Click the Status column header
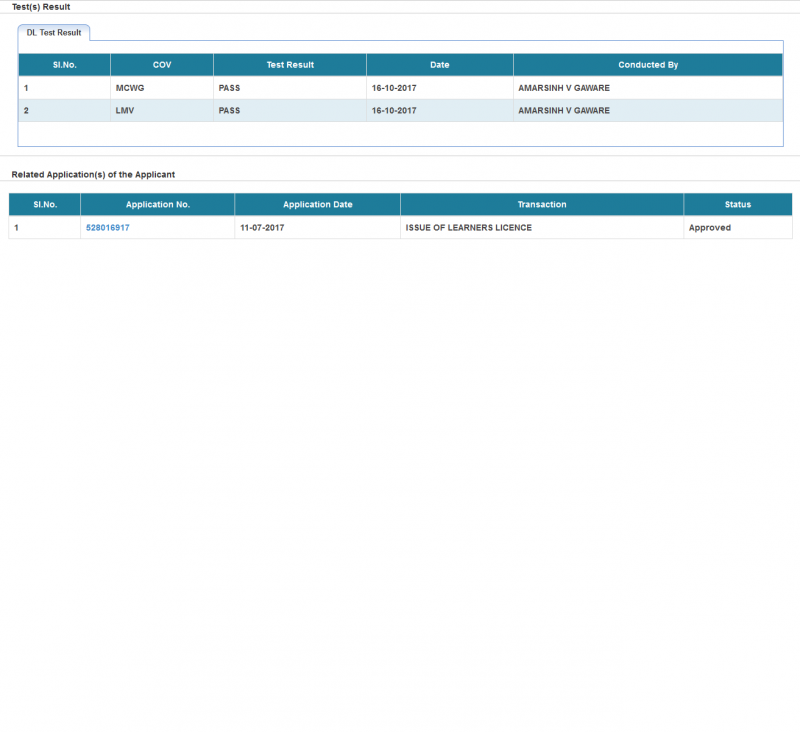Screen dimensions: 800x732 (x=738, y=205)
